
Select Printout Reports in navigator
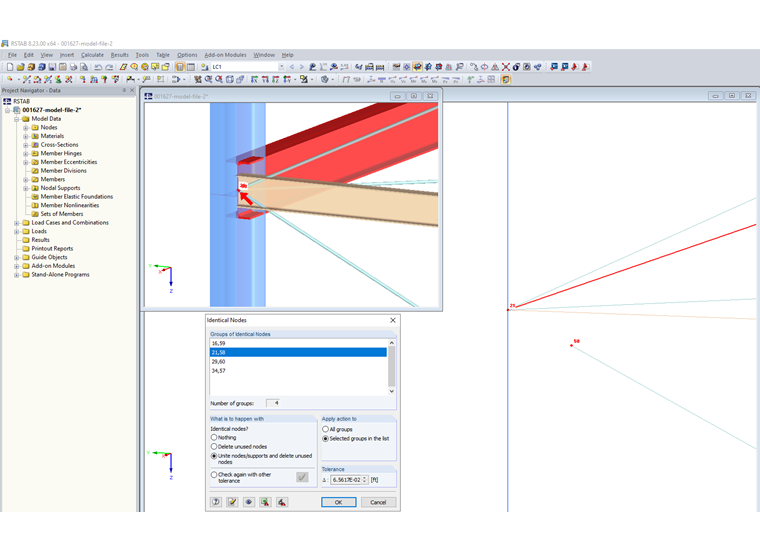click(x=52, y=249)
